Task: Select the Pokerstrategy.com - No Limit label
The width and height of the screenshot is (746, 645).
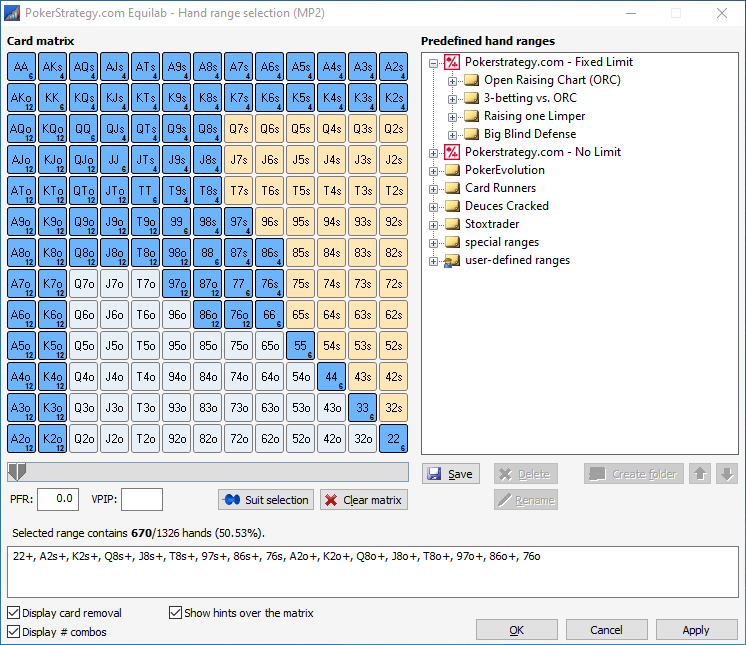Action: point(543,152)
